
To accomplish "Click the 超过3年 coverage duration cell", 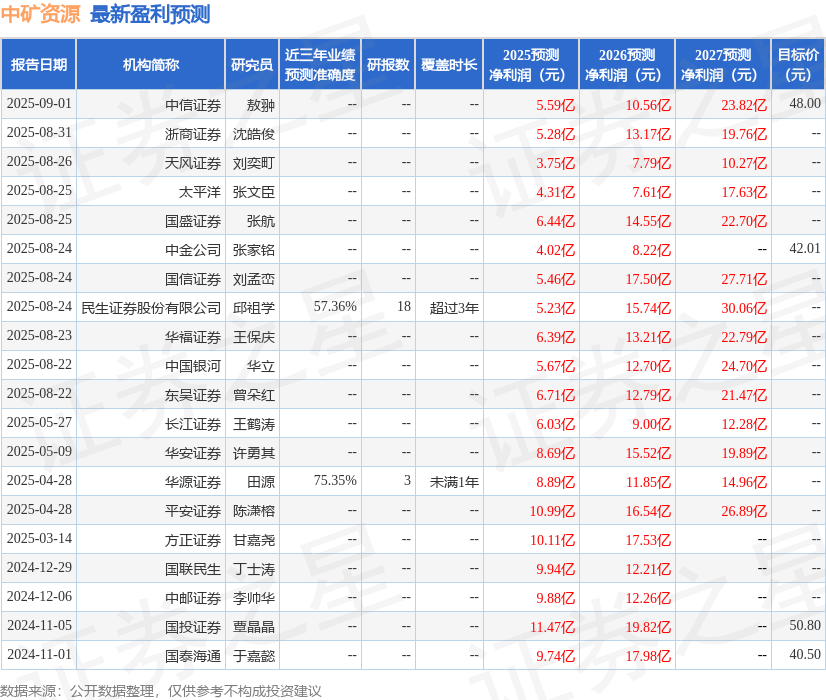I will coord(449,307).
